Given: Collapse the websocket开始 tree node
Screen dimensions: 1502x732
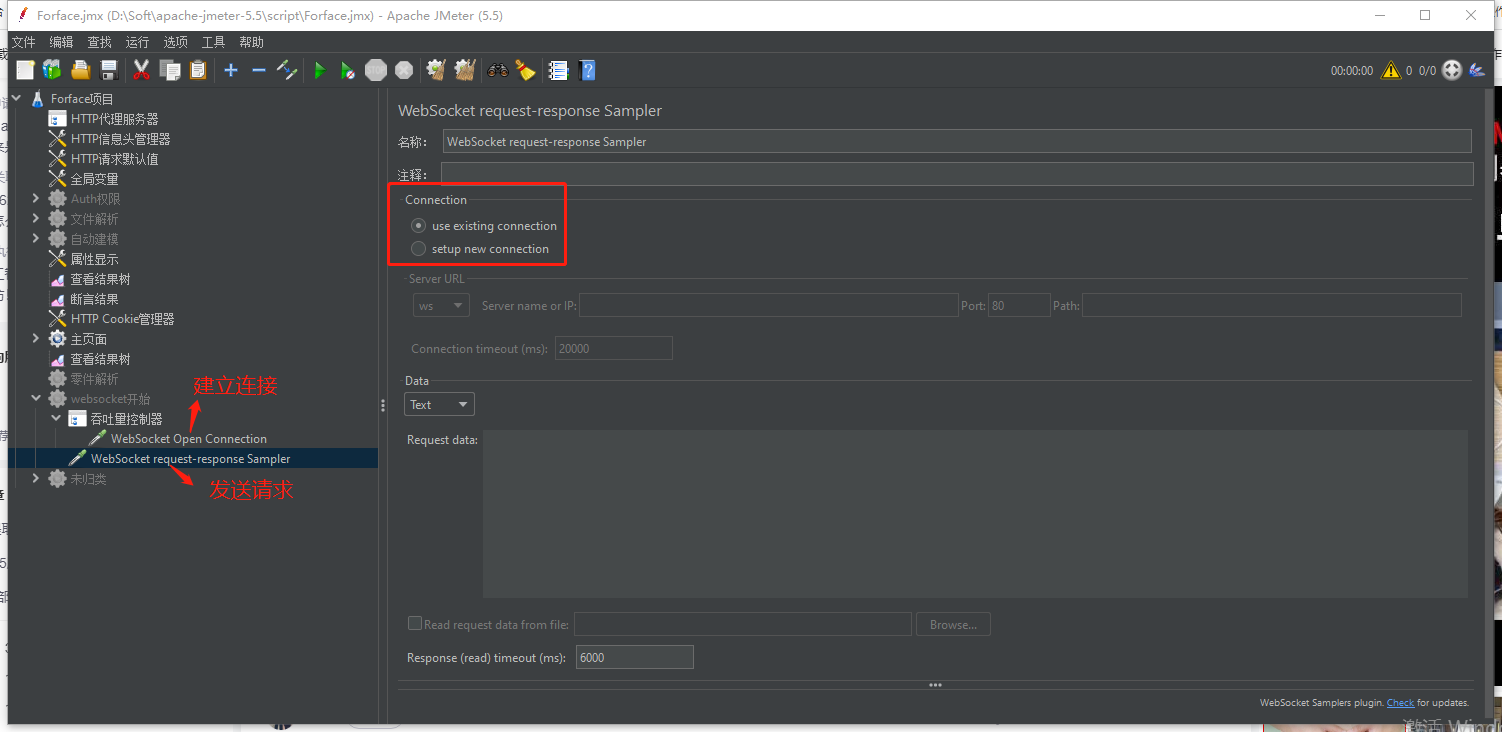Looking at the screenshot, I should click(x=36, y=399).
